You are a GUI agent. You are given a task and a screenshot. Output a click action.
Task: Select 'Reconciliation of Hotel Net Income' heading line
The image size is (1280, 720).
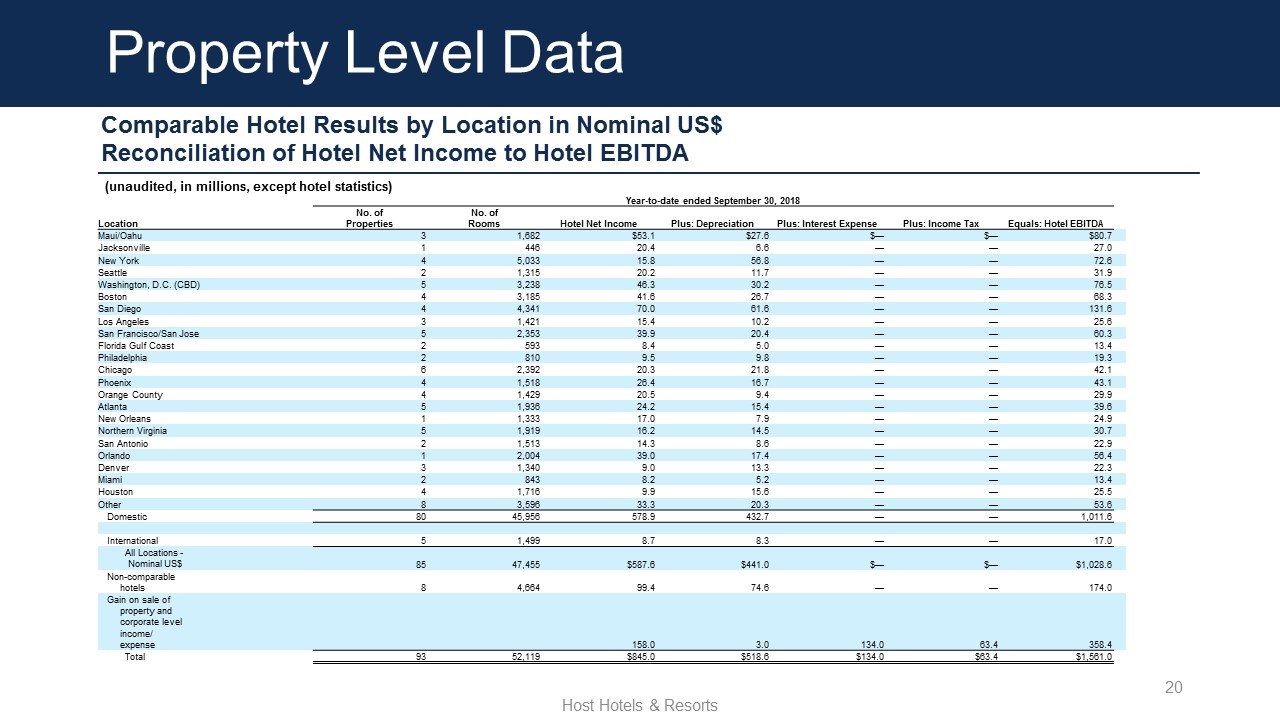click(x=395, y=154)
